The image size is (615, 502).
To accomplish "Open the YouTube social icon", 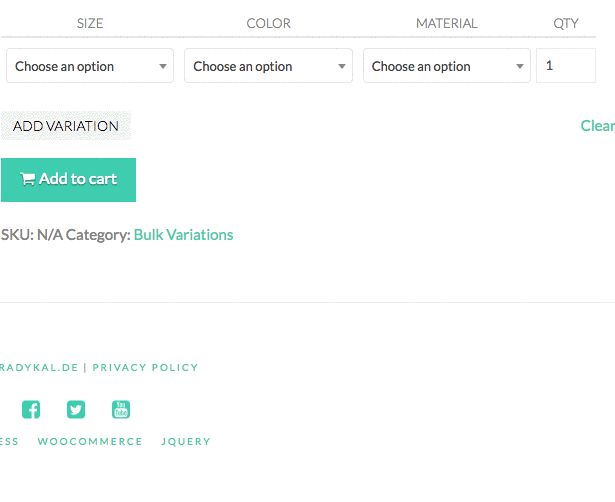I will [x=121, y=409].
